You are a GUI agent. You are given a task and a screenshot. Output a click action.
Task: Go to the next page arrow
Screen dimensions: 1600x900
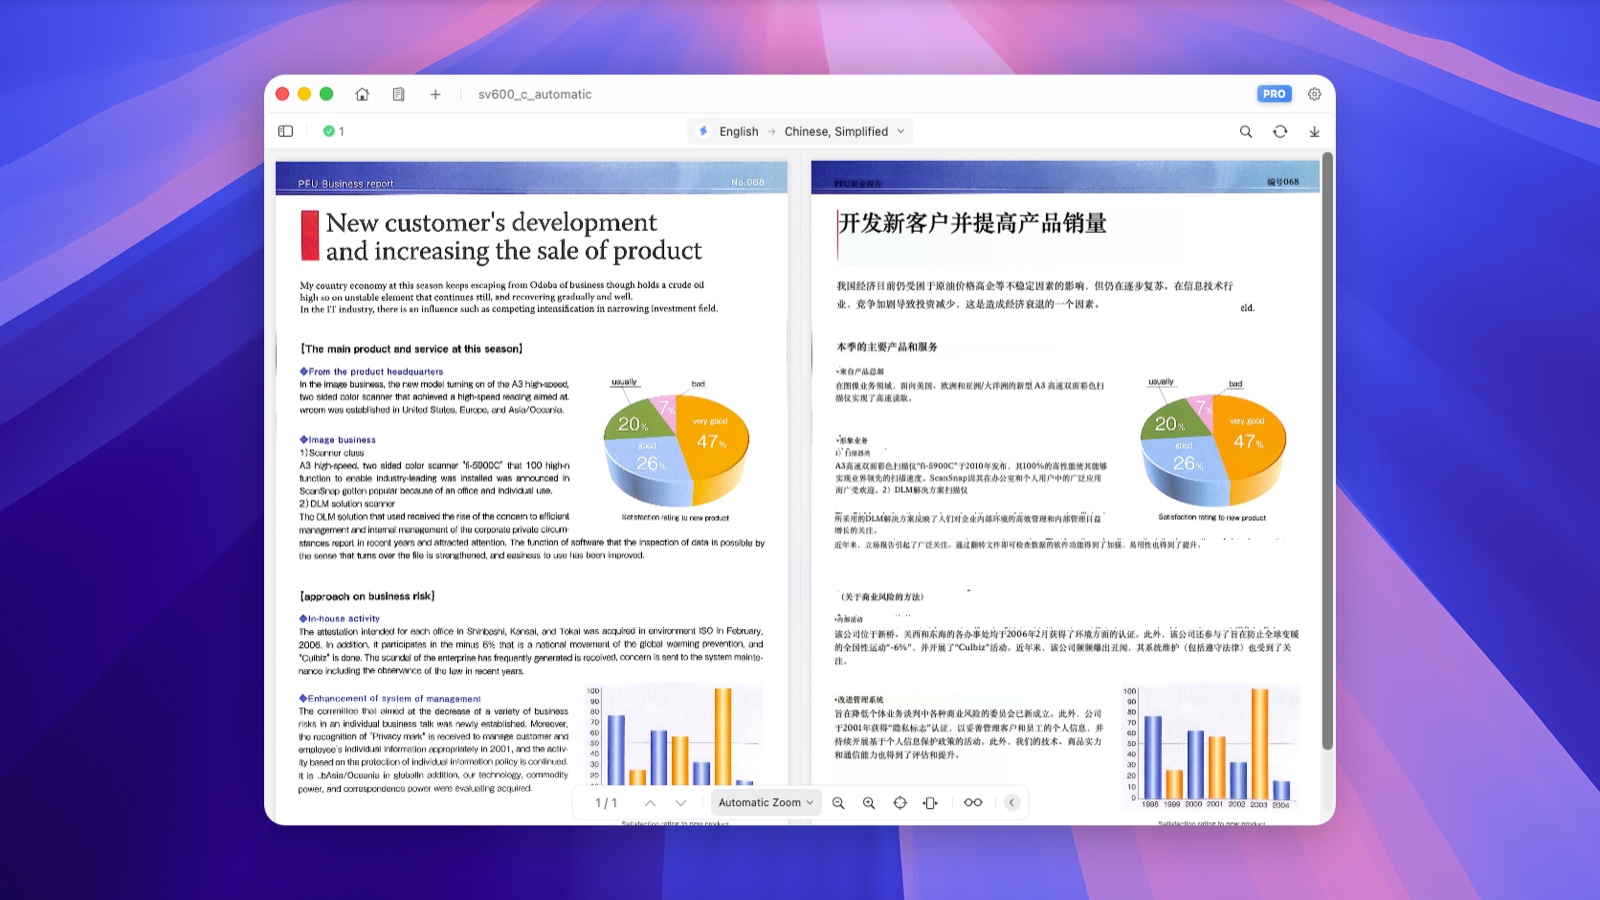point(681,803)
